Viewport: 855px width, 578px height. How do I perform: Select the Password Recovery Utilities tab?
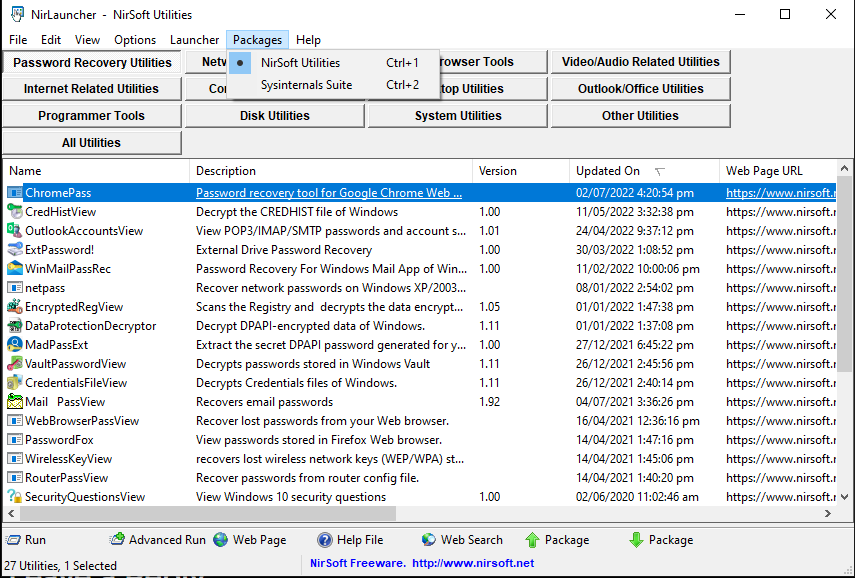tap(92, 63)
